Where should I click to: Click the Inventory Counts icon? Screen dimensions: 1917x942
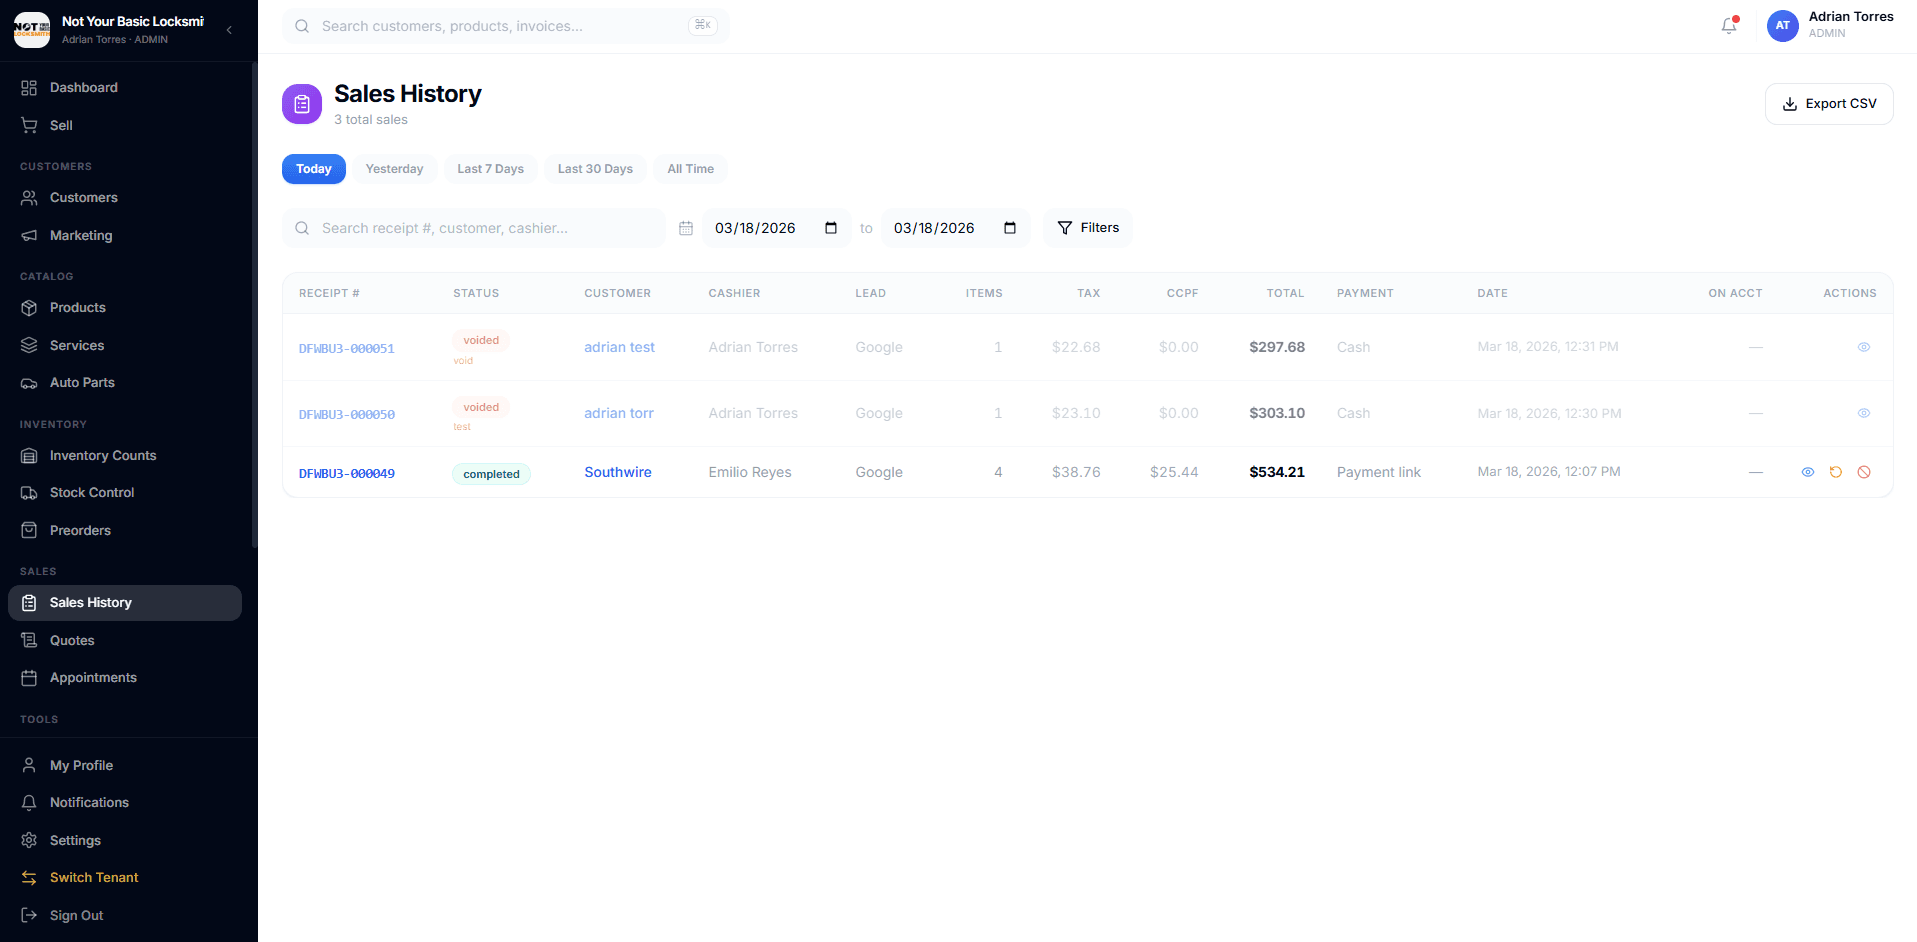click(x=29, y=455)
